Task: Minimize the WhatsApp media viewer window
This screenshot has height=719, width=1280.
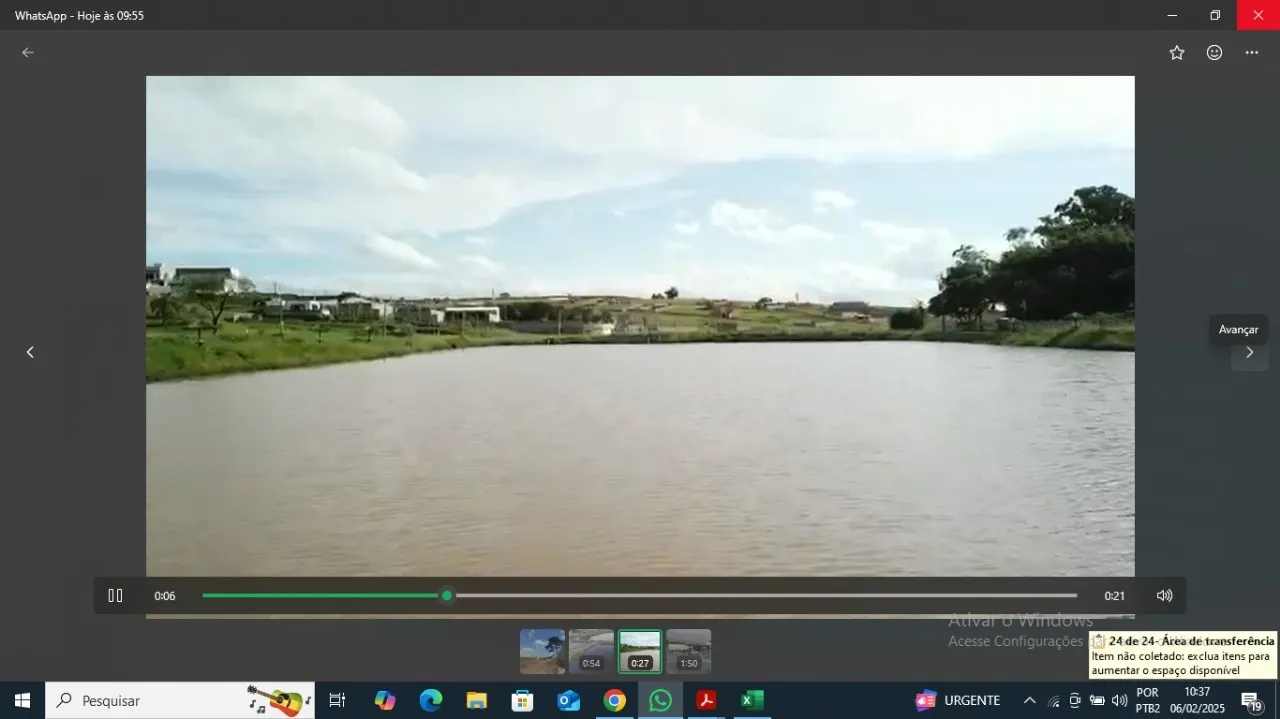Action: [1172, 15]
